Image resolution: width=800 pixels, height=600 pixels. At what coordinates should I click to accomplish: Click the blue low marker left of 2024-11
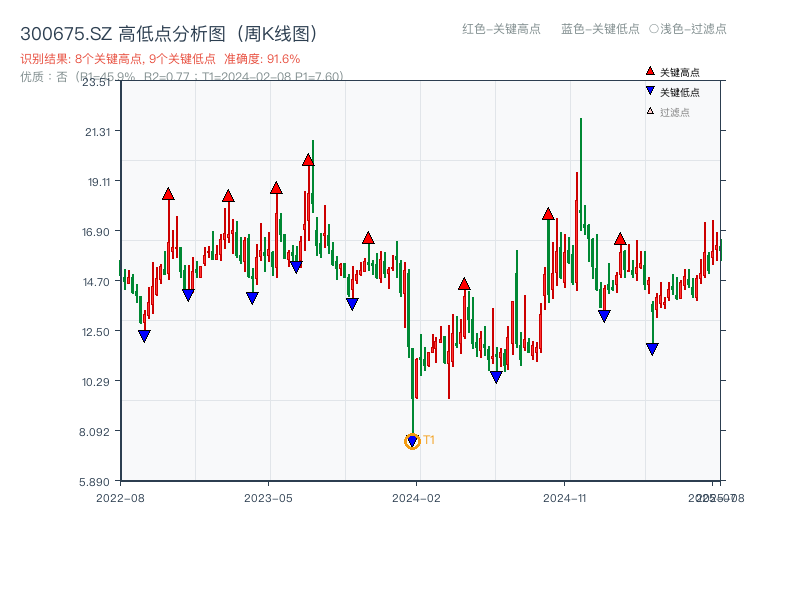tap(497, 376)
